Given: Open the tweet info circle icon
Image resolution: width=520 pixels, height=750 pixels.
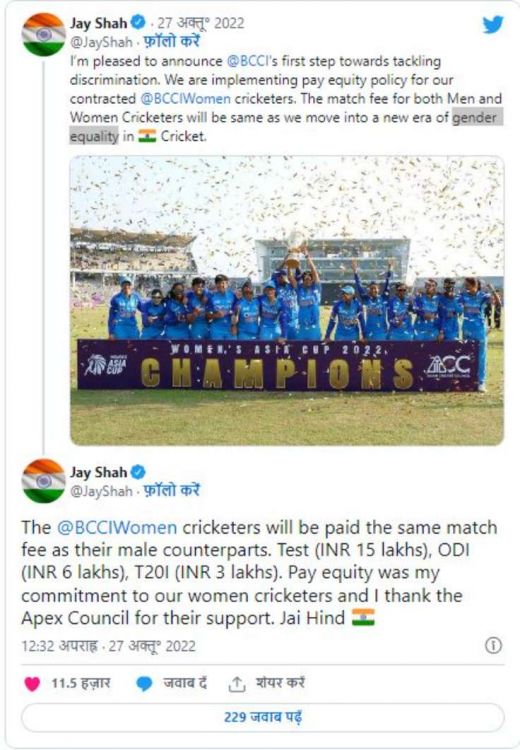Looking at the screenshot, I should 493,646.
